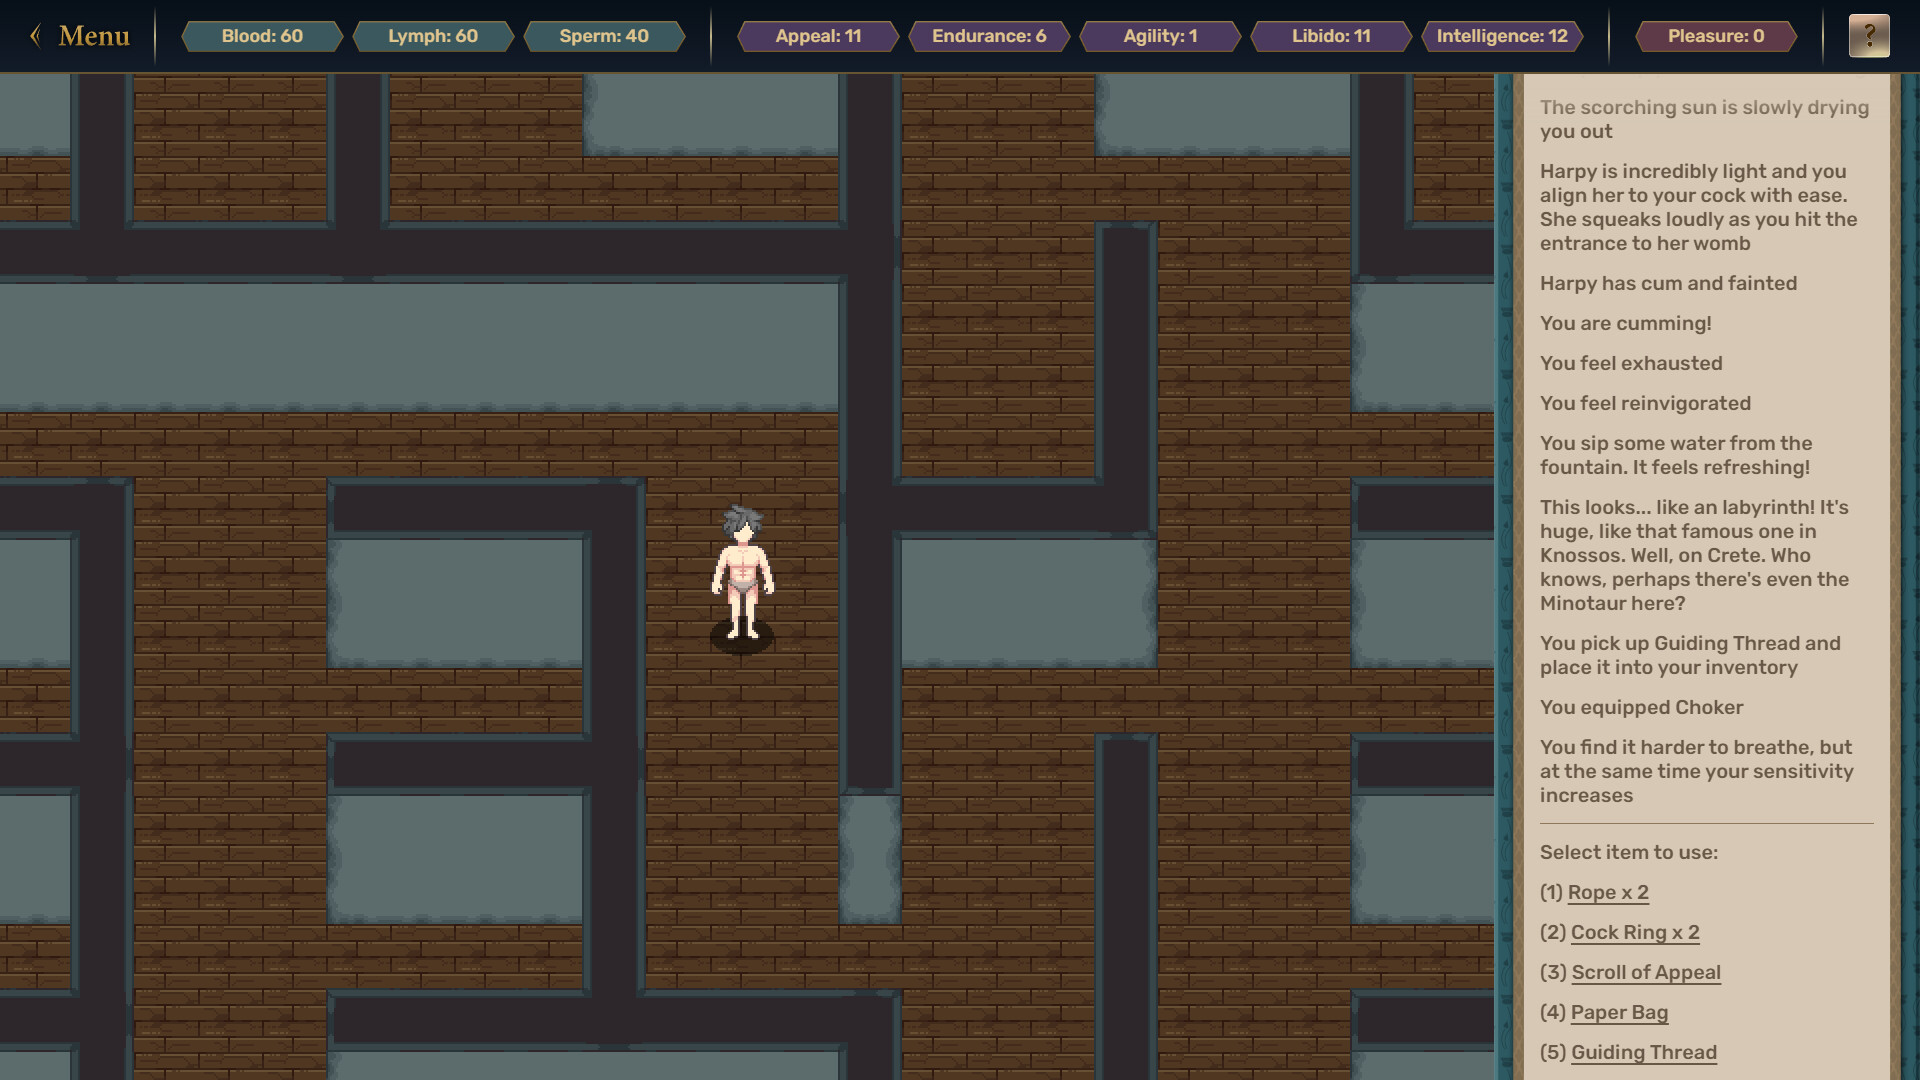Image resolution: width=1920 pixels, height=1080 pixels.
Task: Click the Appeal: 11 attribute badge
Action: pos(818,36)
